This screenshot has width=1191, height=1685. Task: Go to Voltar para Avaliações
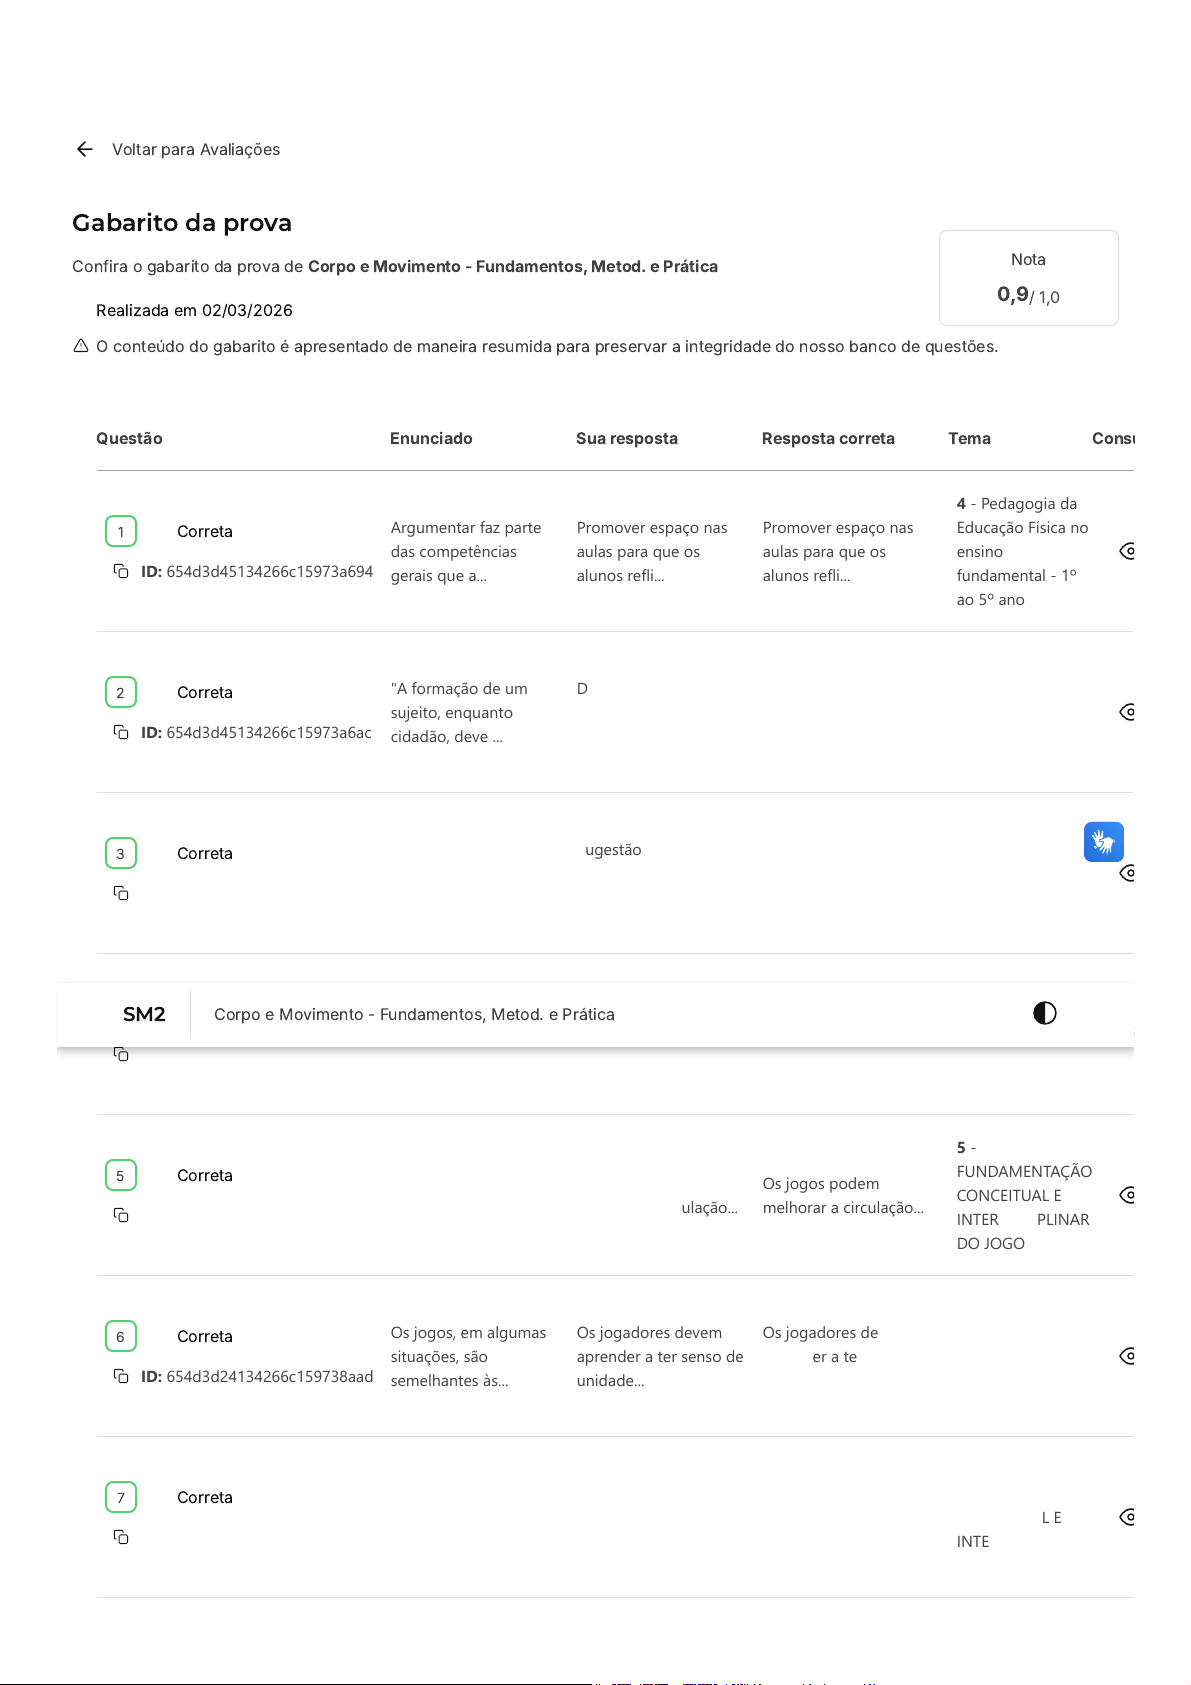click(x=196, y=149)
